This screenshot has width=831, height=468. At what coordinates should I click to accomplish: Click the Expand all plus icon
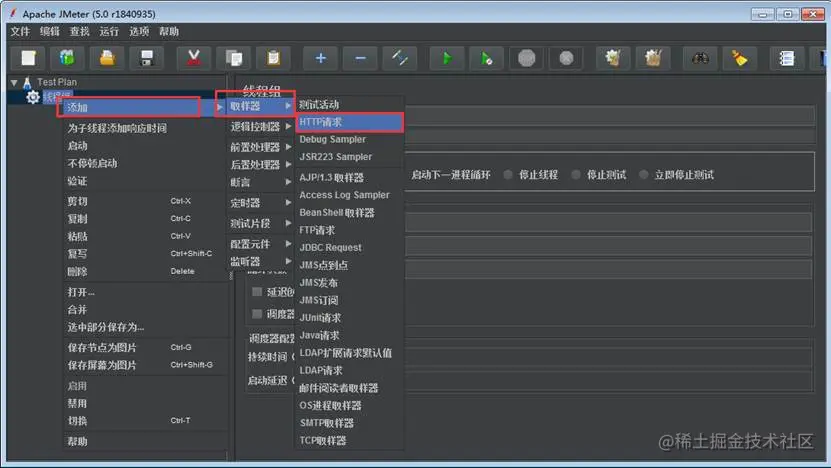[321, 58]
